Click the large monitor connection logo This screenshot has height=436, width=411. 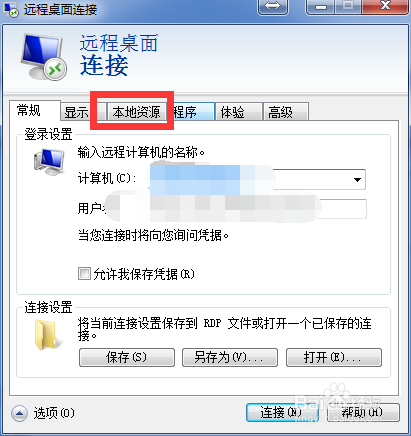pos(43,57)
